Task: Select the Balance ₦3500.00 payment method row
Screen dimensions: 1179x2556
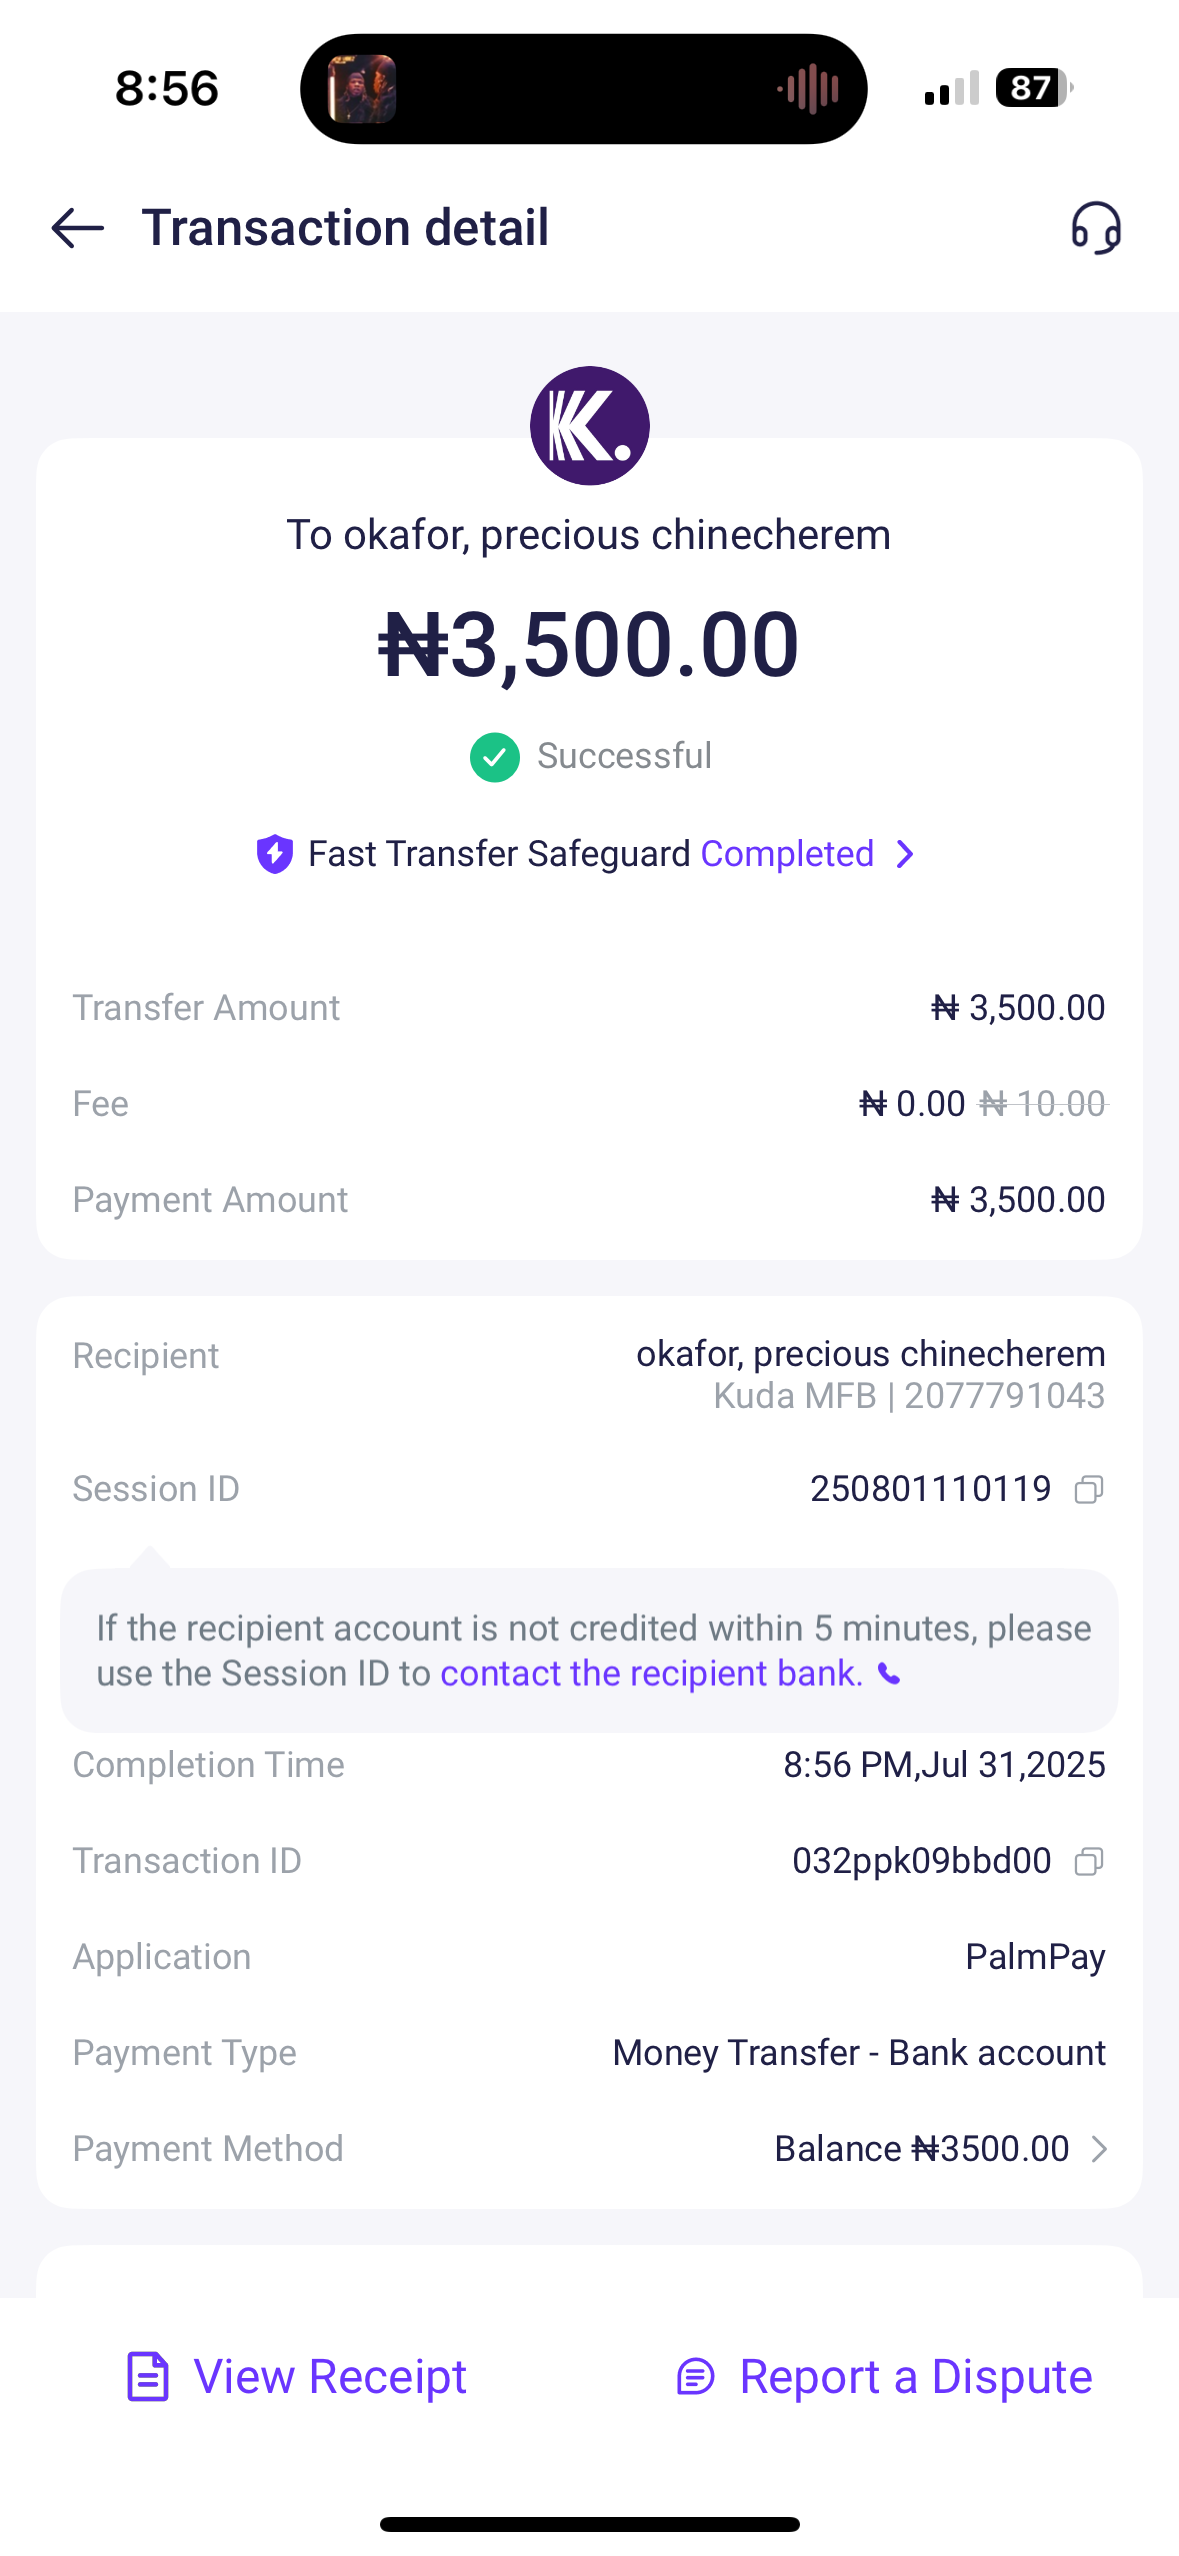Action: click(921, 2149)
